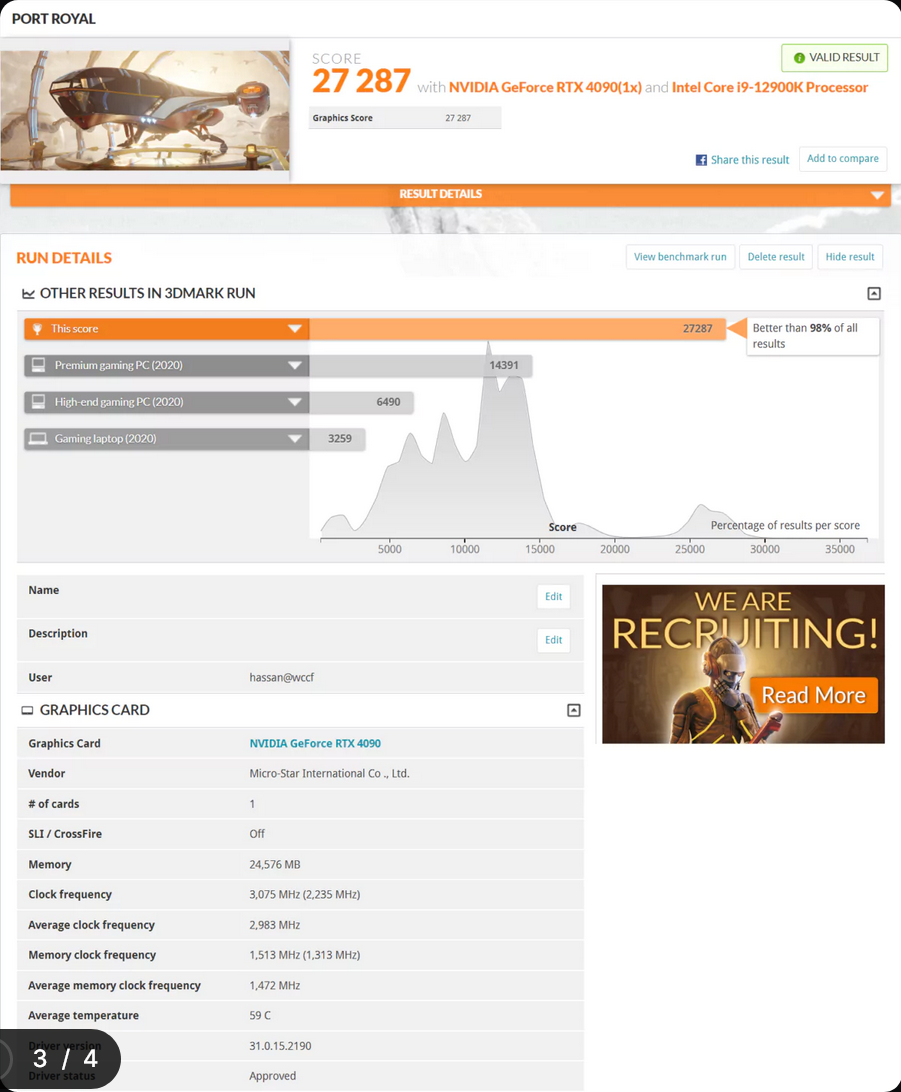Image resolution: width=901 pixels, height=1092 pixels.
Task: Click the chart icon beside Other Results heading
Action: [x=28, y=294]
